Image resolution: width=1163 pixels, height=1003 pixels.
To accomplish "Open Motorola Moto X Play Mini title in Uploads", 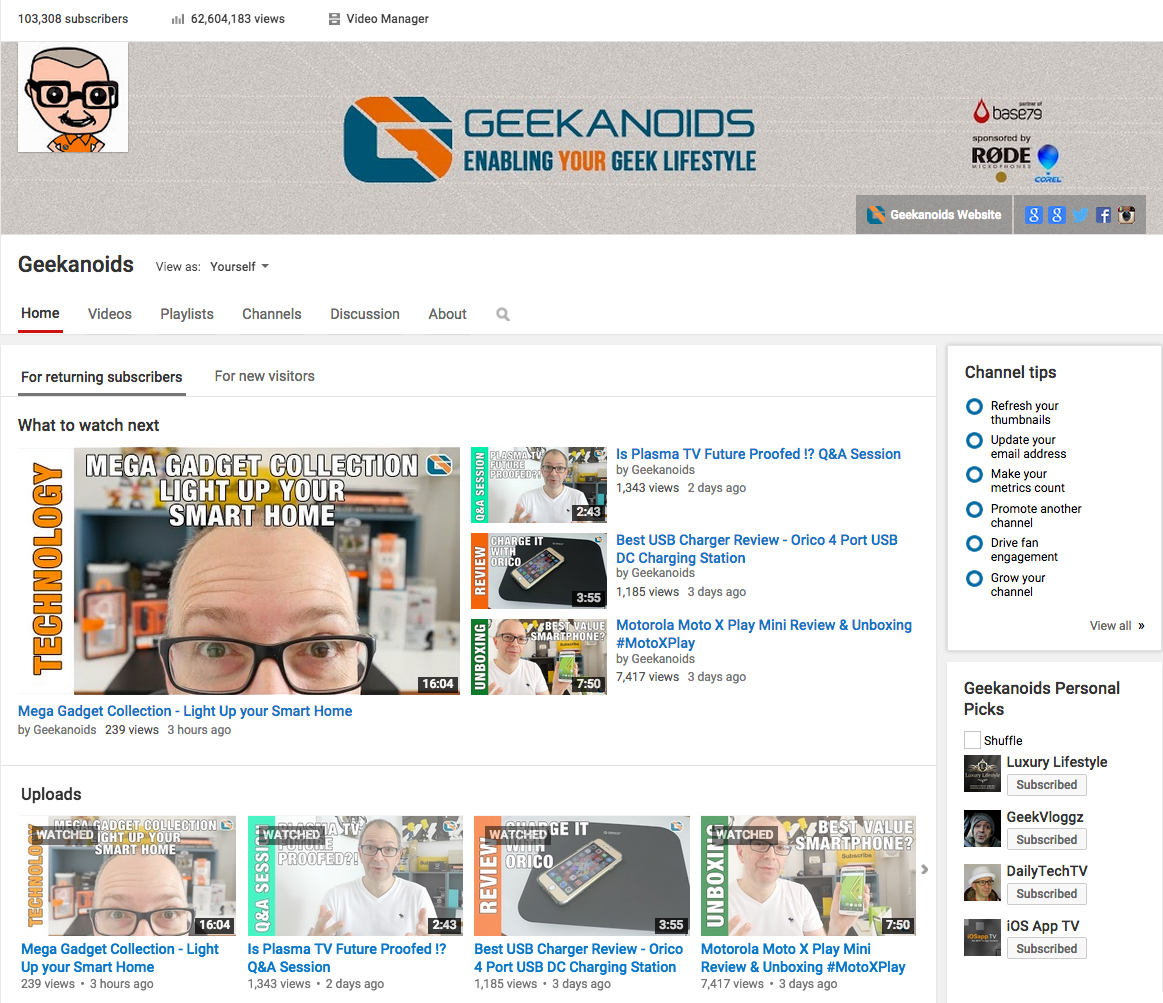I will click(x=803, y=958).
